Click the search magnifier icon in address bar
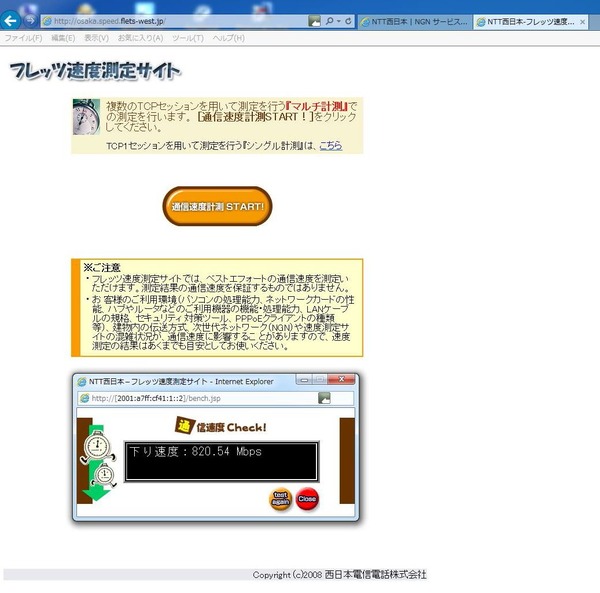 click(x=329, y=21)
